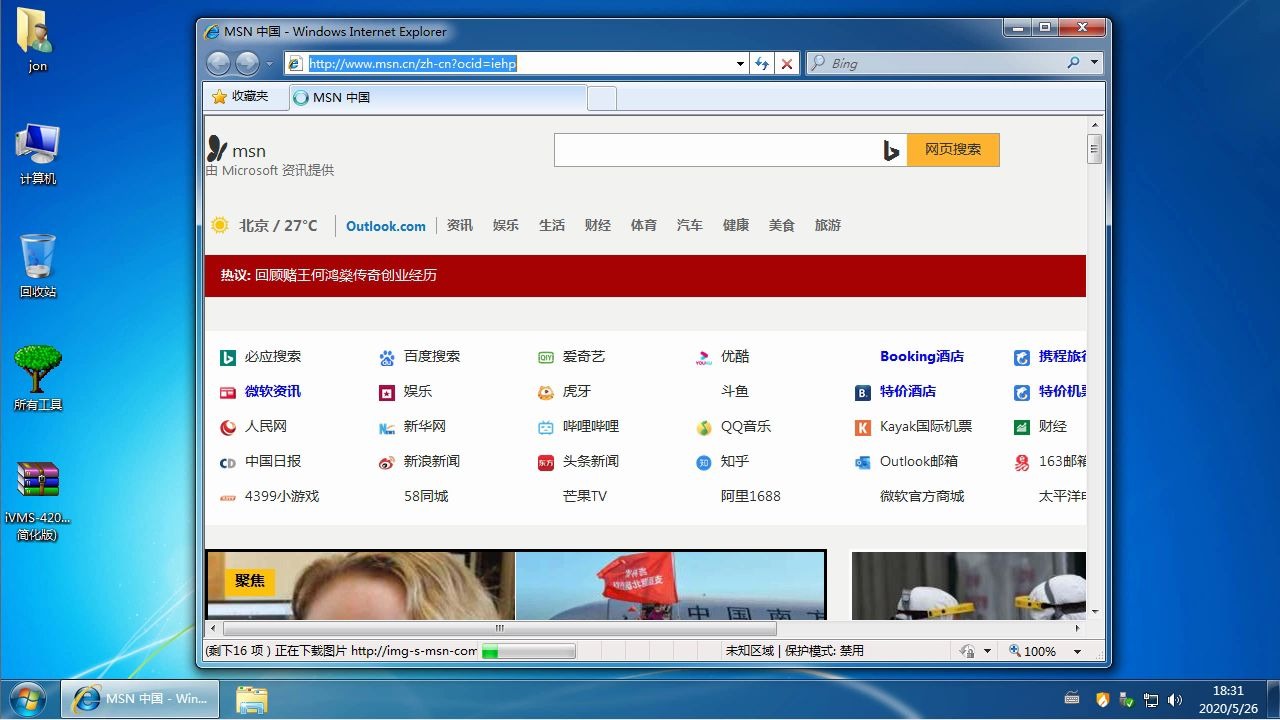Viewport: 1280px width, 720px height.
Task: Click the sun weather icon for Beijing
Action: coord(220,225)
